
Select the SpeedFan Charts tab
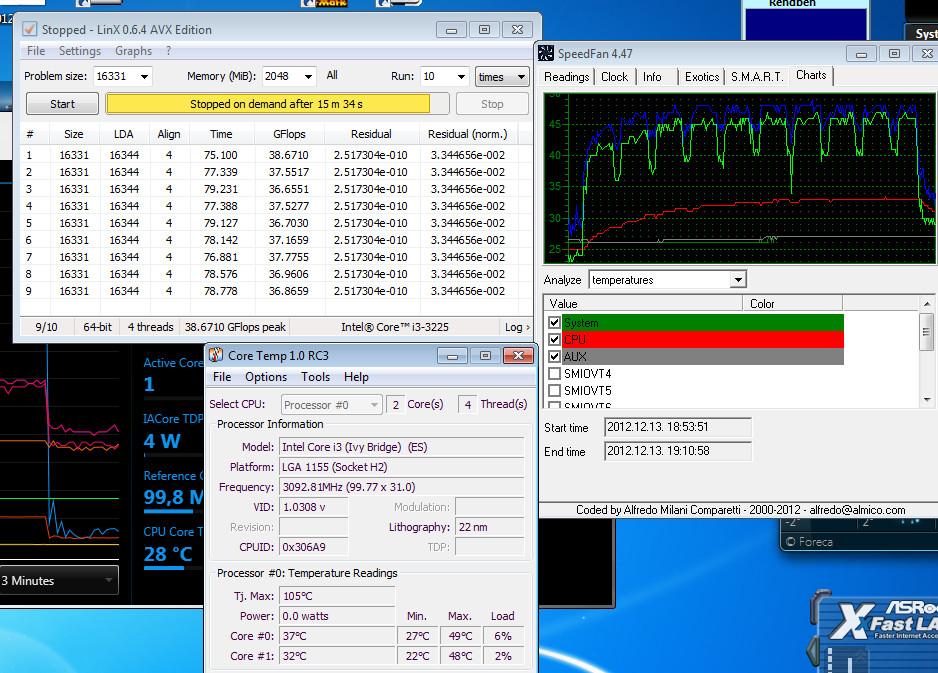[x=811, y=75]
